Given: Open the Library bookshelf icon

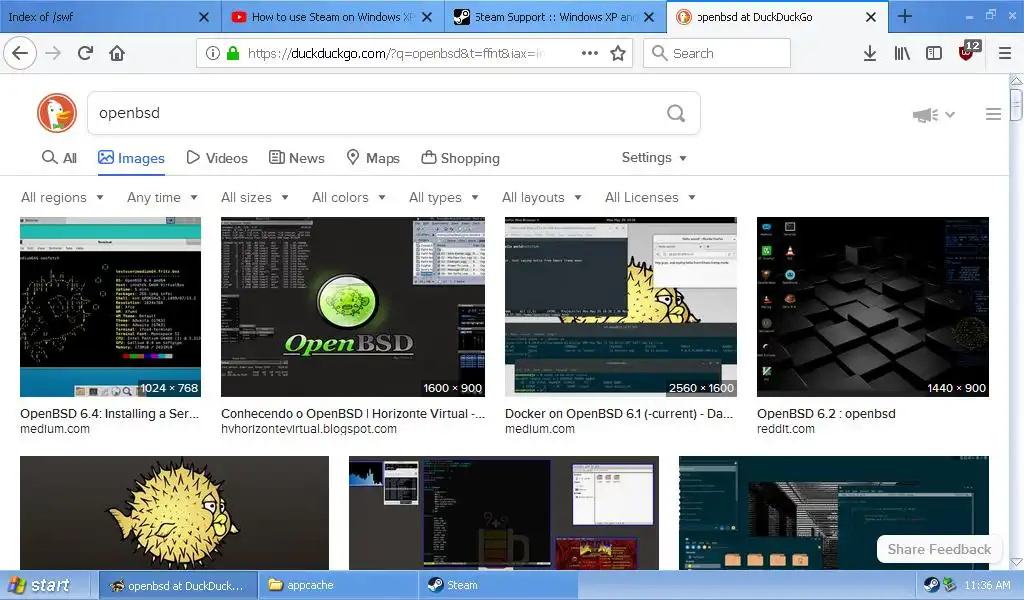Looking at the screenshot, I should click(902, 53).
